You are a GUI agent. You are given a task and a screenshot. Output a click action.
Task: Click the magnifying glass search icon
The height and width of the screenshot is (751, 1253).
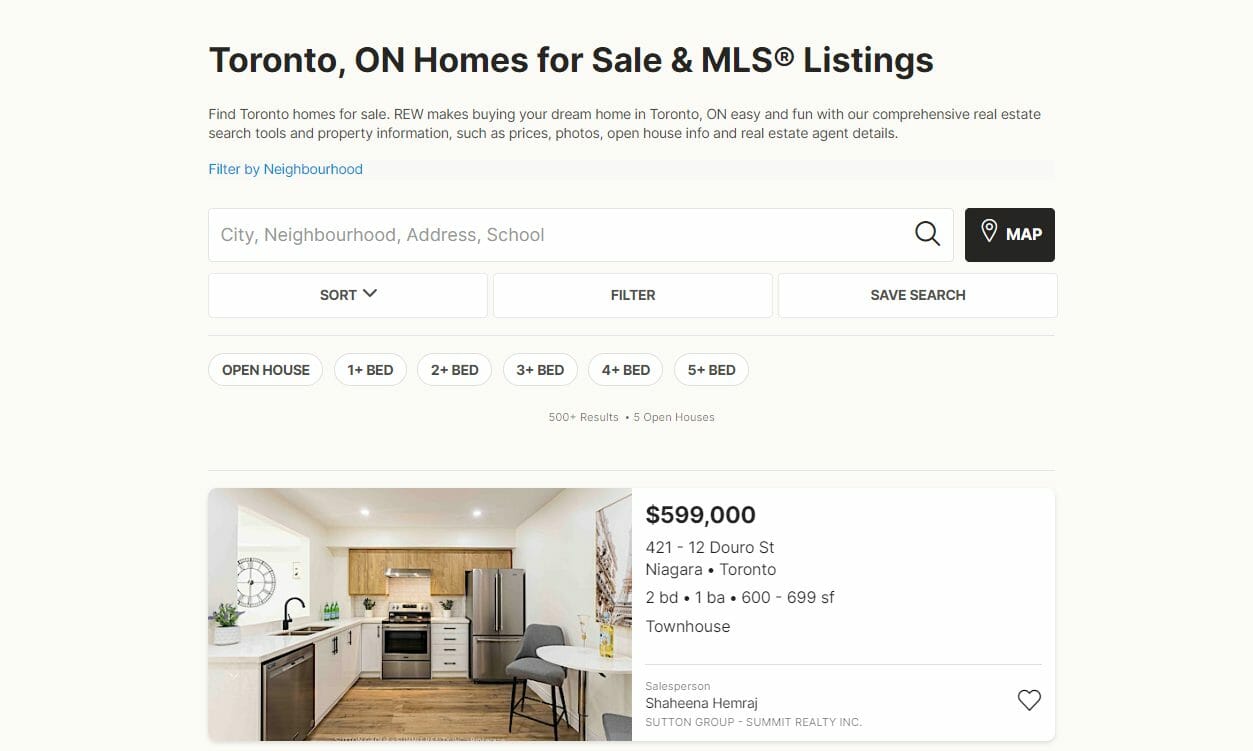tap(927, 234)
